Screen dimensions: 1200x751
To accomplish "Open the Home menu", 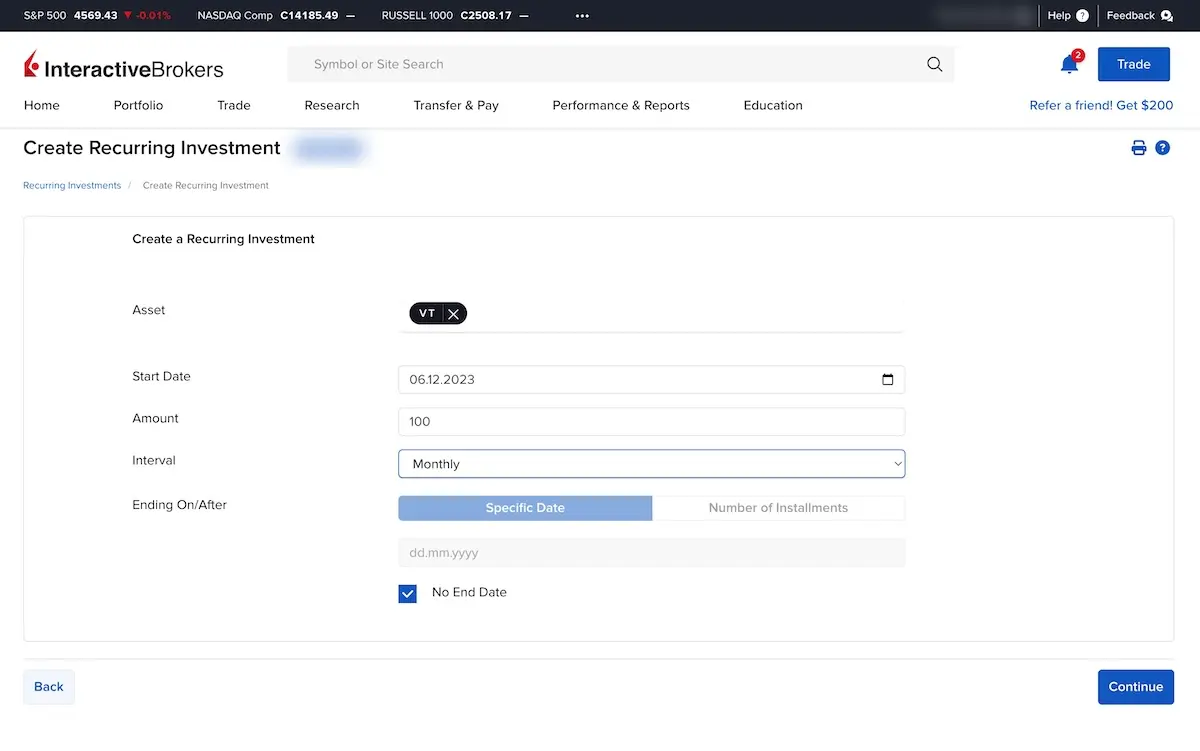I will [42, 105].
